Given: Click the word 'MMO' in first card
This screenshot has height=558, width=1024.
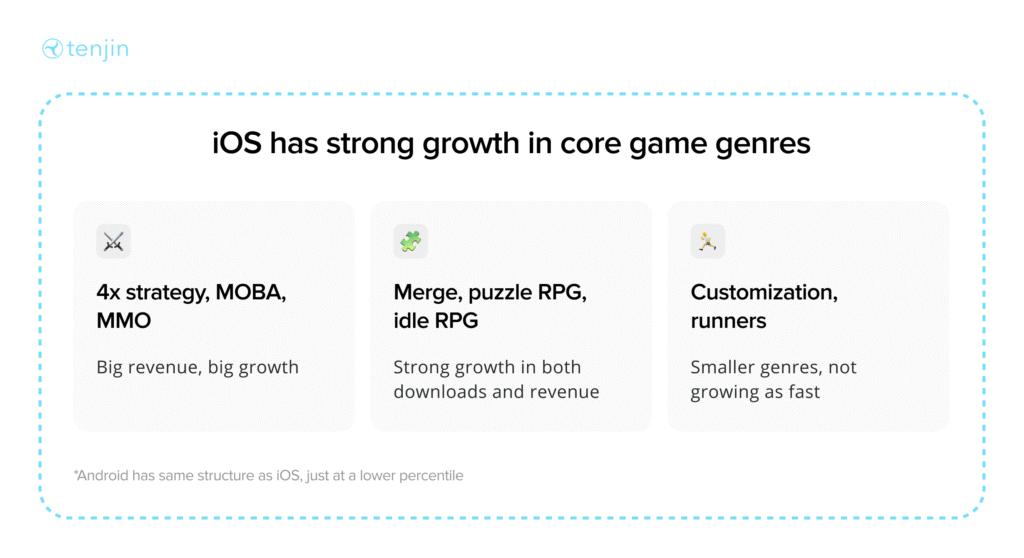Looking at the screenshot, I should pos(123,321).
